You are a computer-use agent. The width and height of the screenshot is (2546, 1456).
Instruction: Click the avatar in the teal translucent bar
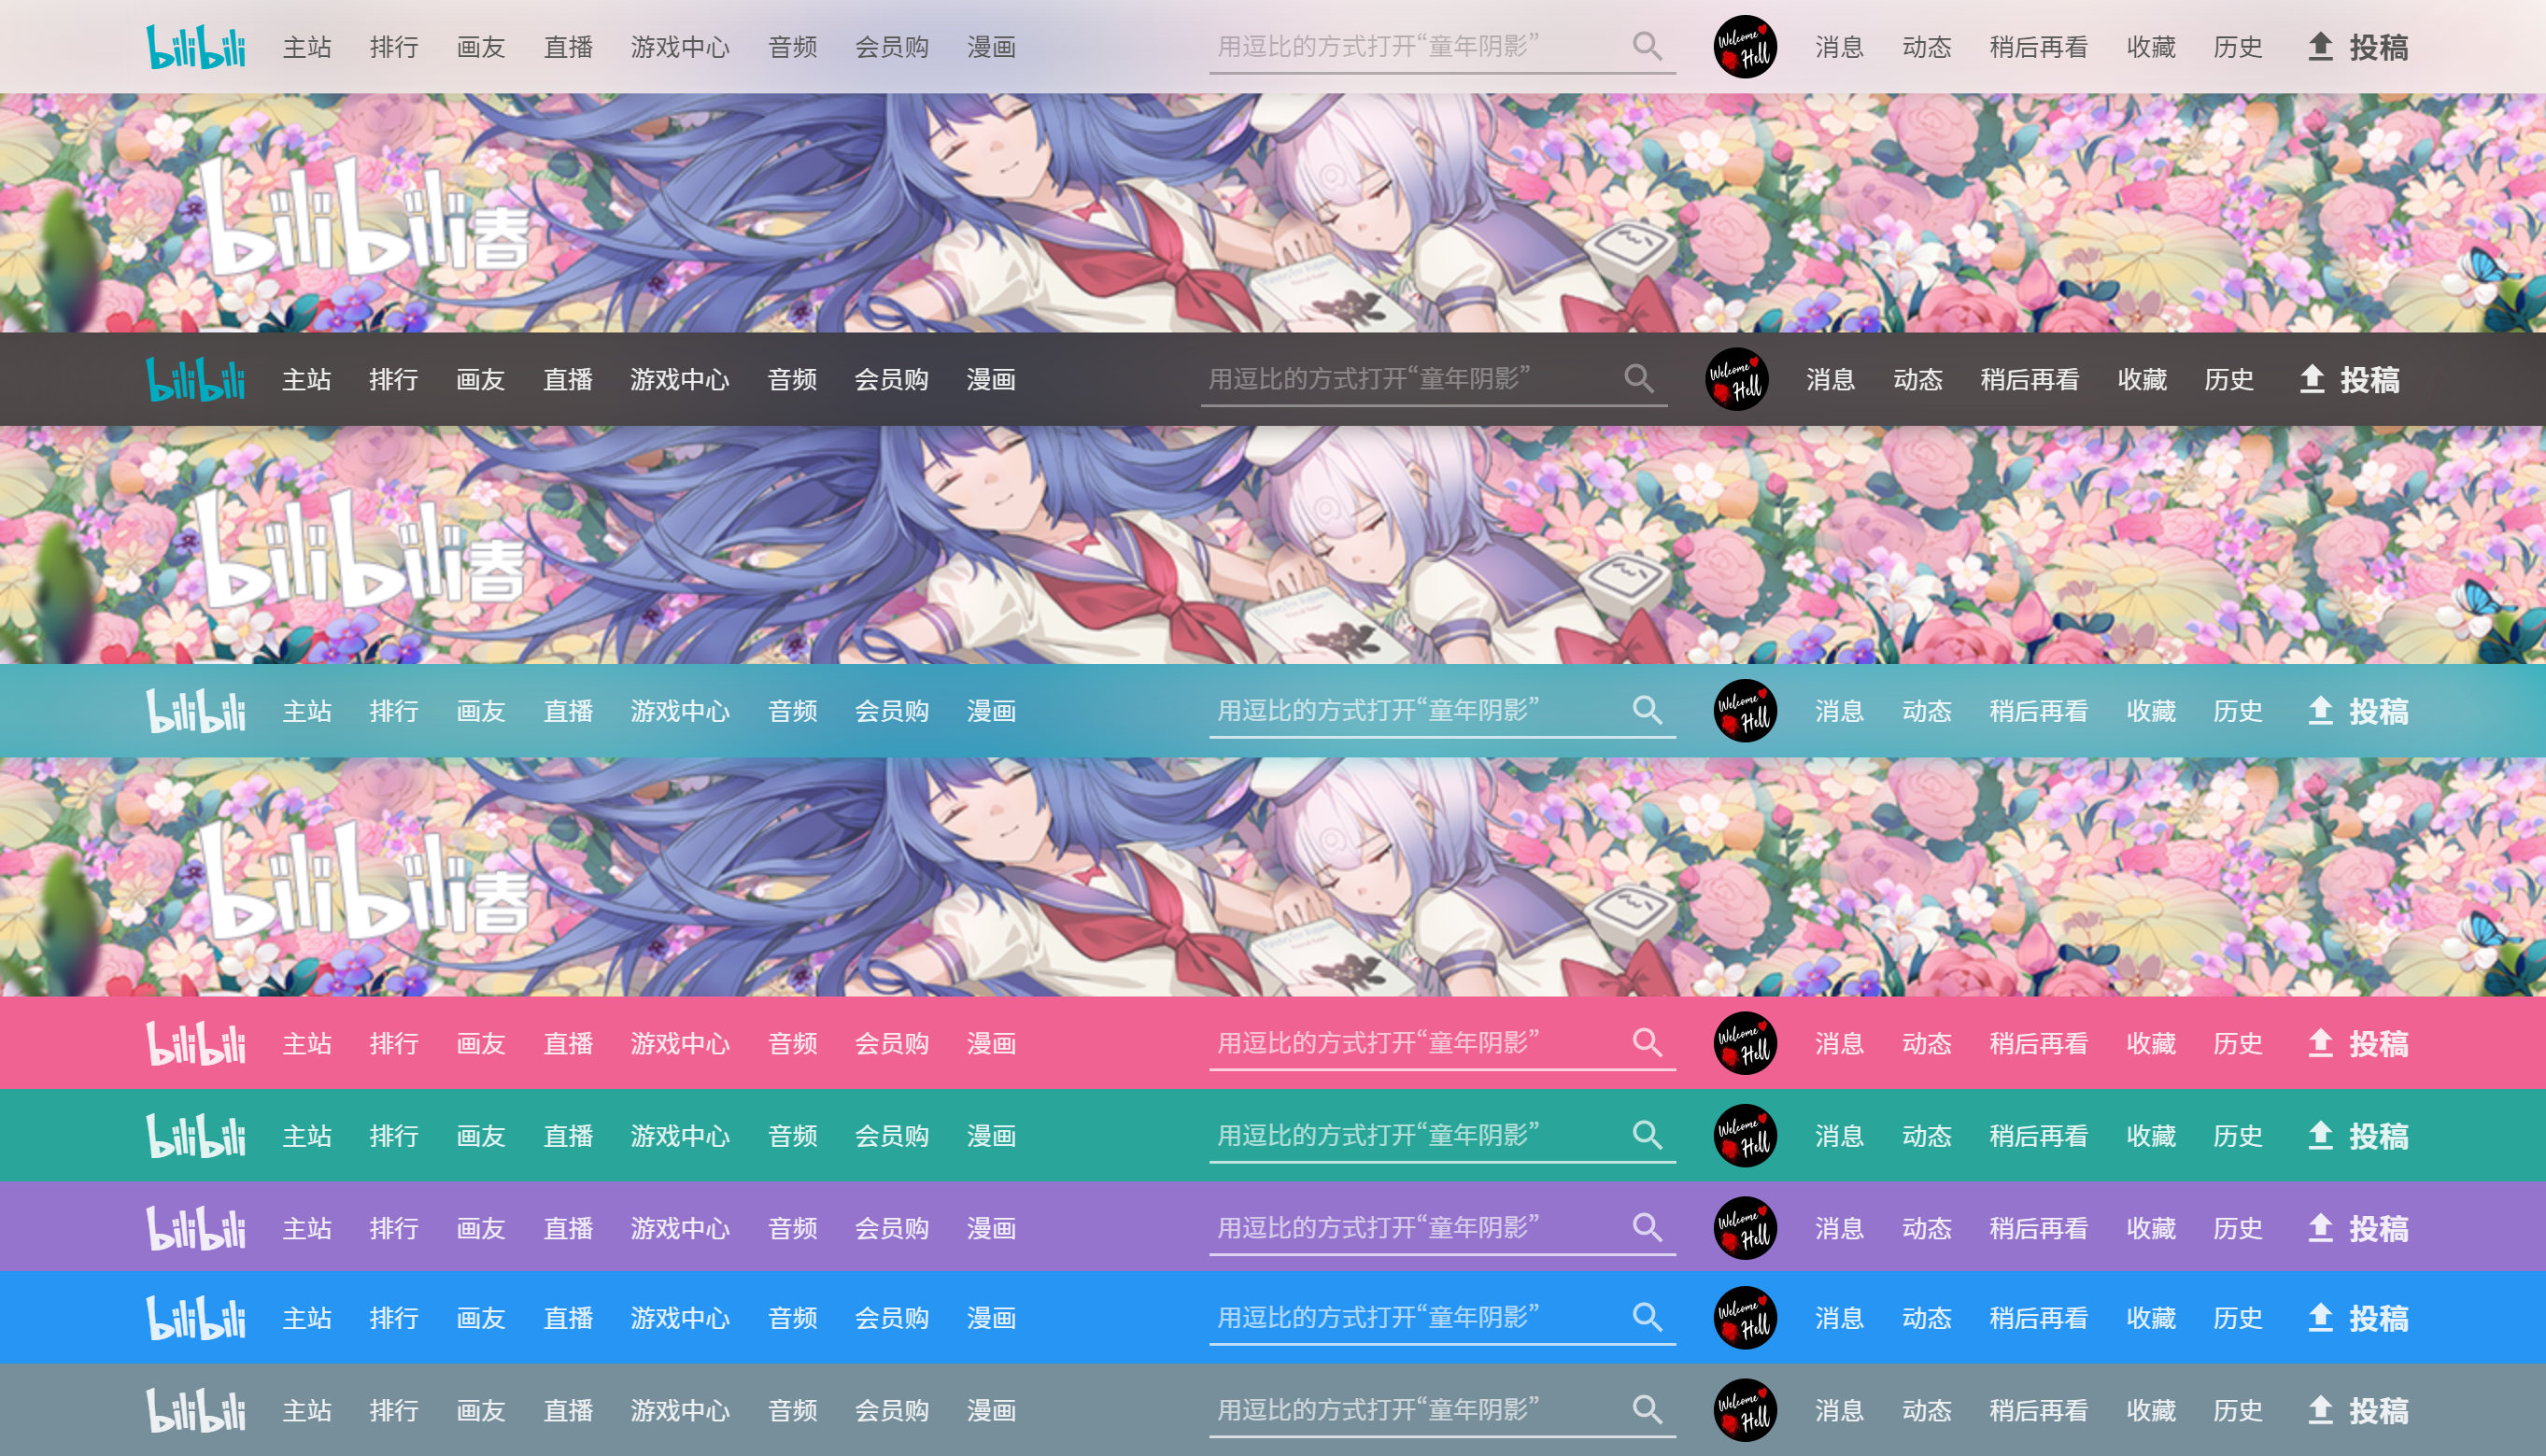(x=1745, y=711)
